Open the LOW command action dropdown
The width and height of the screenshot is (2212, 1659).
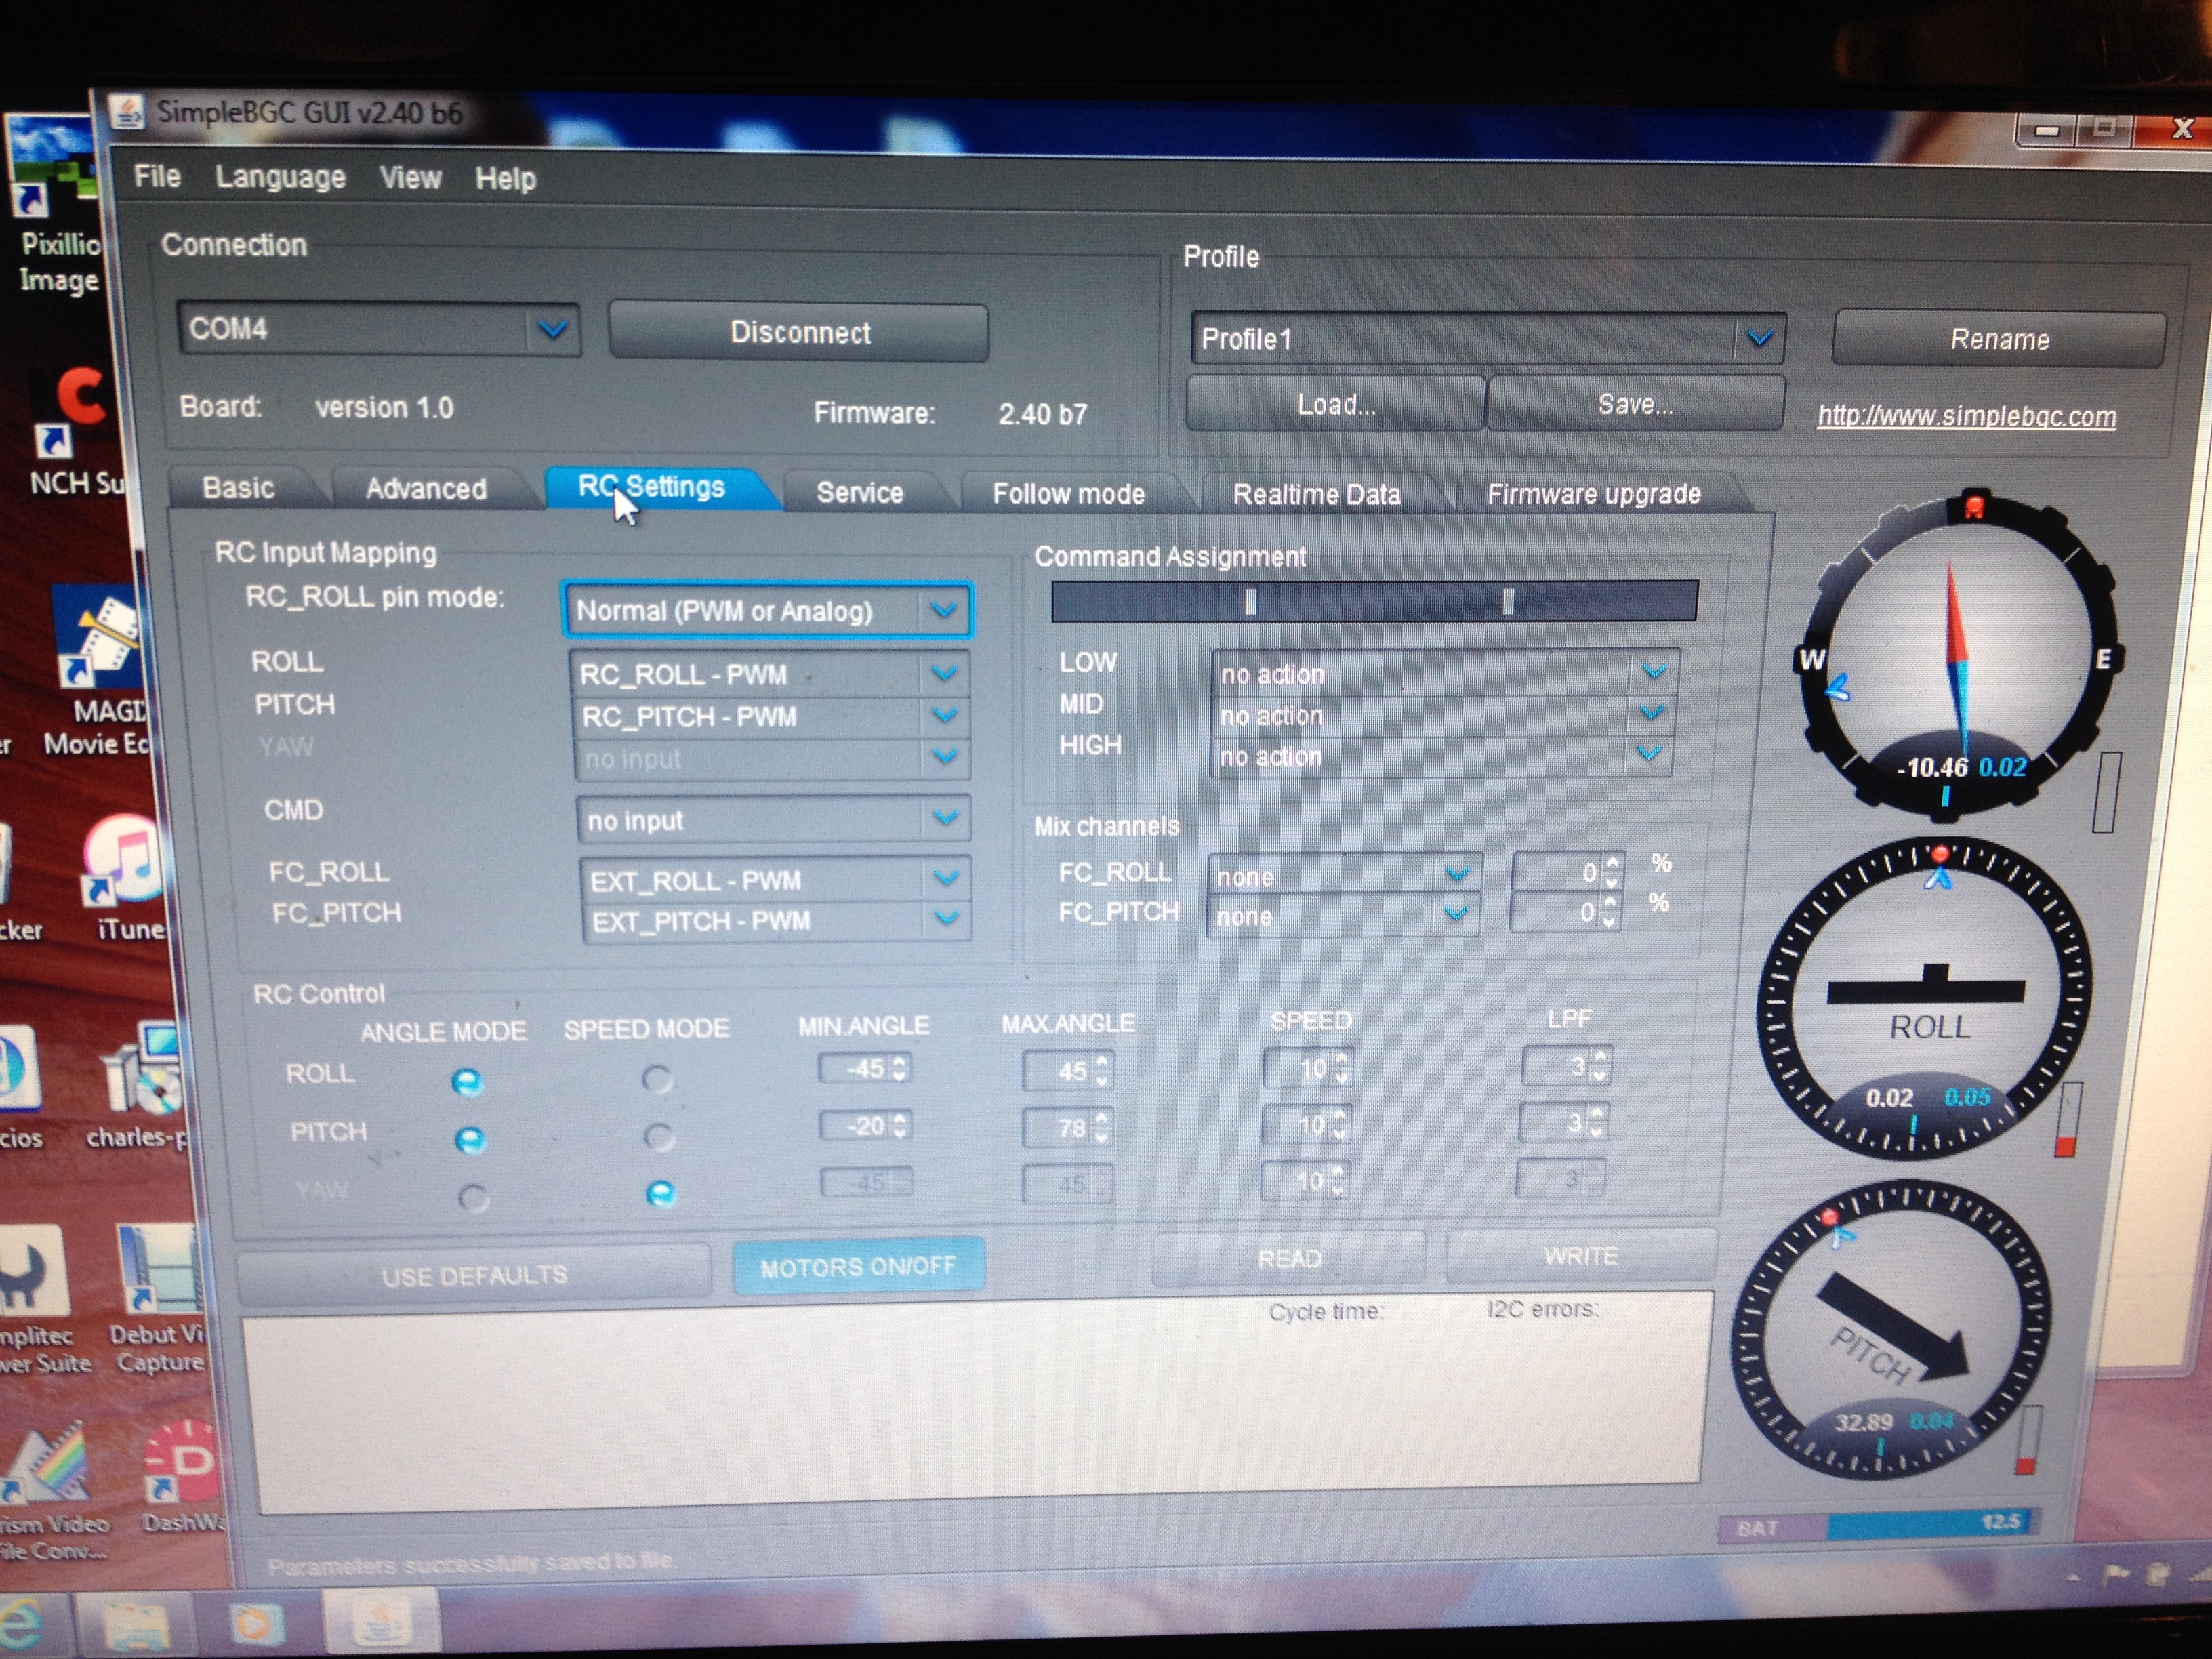coord(1444,673)
